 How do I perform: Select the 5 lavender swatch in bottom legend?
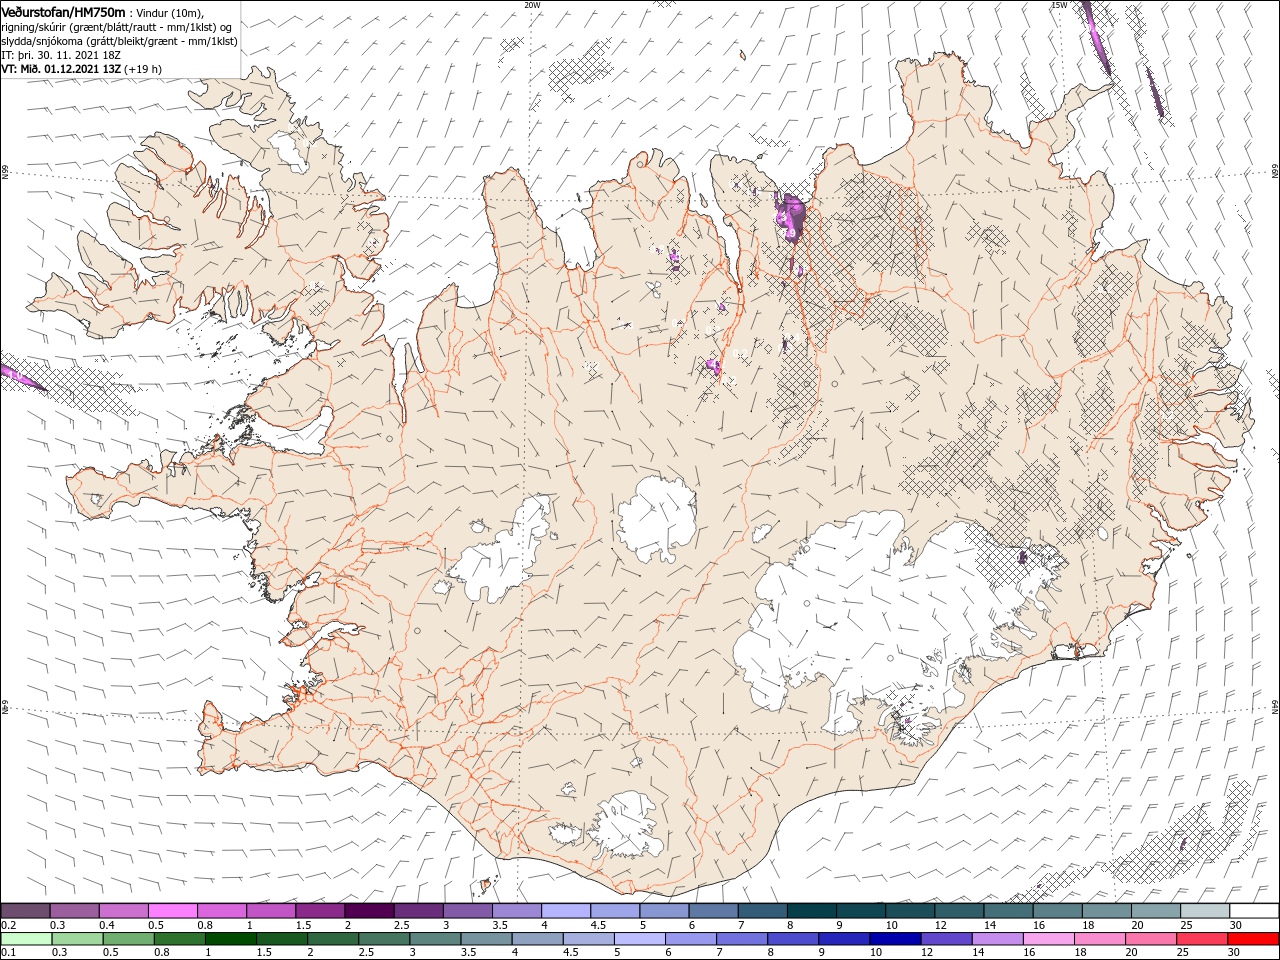[x=639, y=939]
